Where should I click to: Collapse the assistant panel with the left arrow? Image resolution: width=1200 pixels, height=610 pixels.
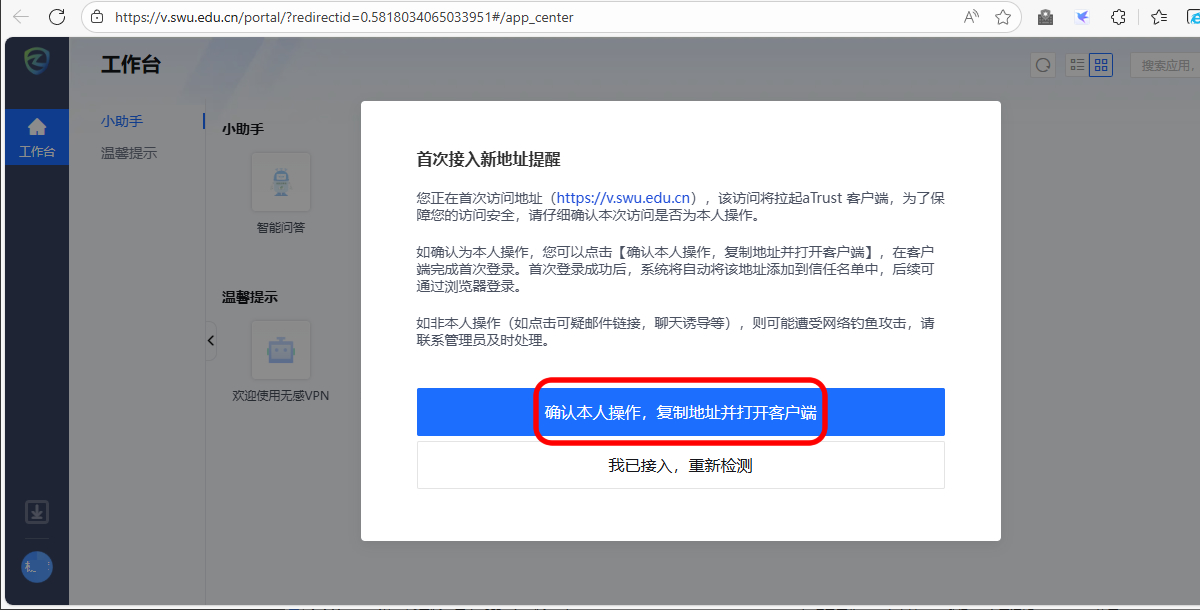pyautogui.click(x=210, y=340)
